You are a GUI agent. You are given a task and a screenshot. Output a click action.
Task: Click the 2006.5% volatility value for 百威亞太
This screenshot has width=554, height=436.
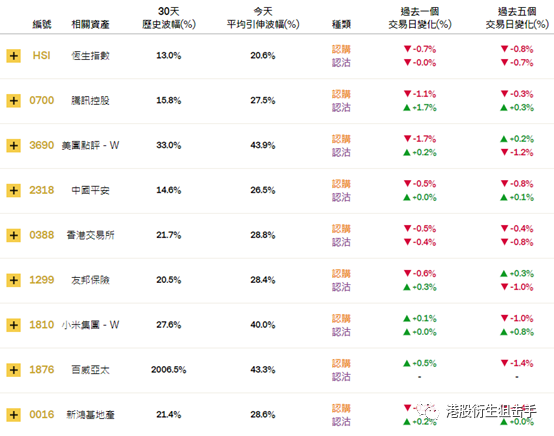click(x=169, y=370)
